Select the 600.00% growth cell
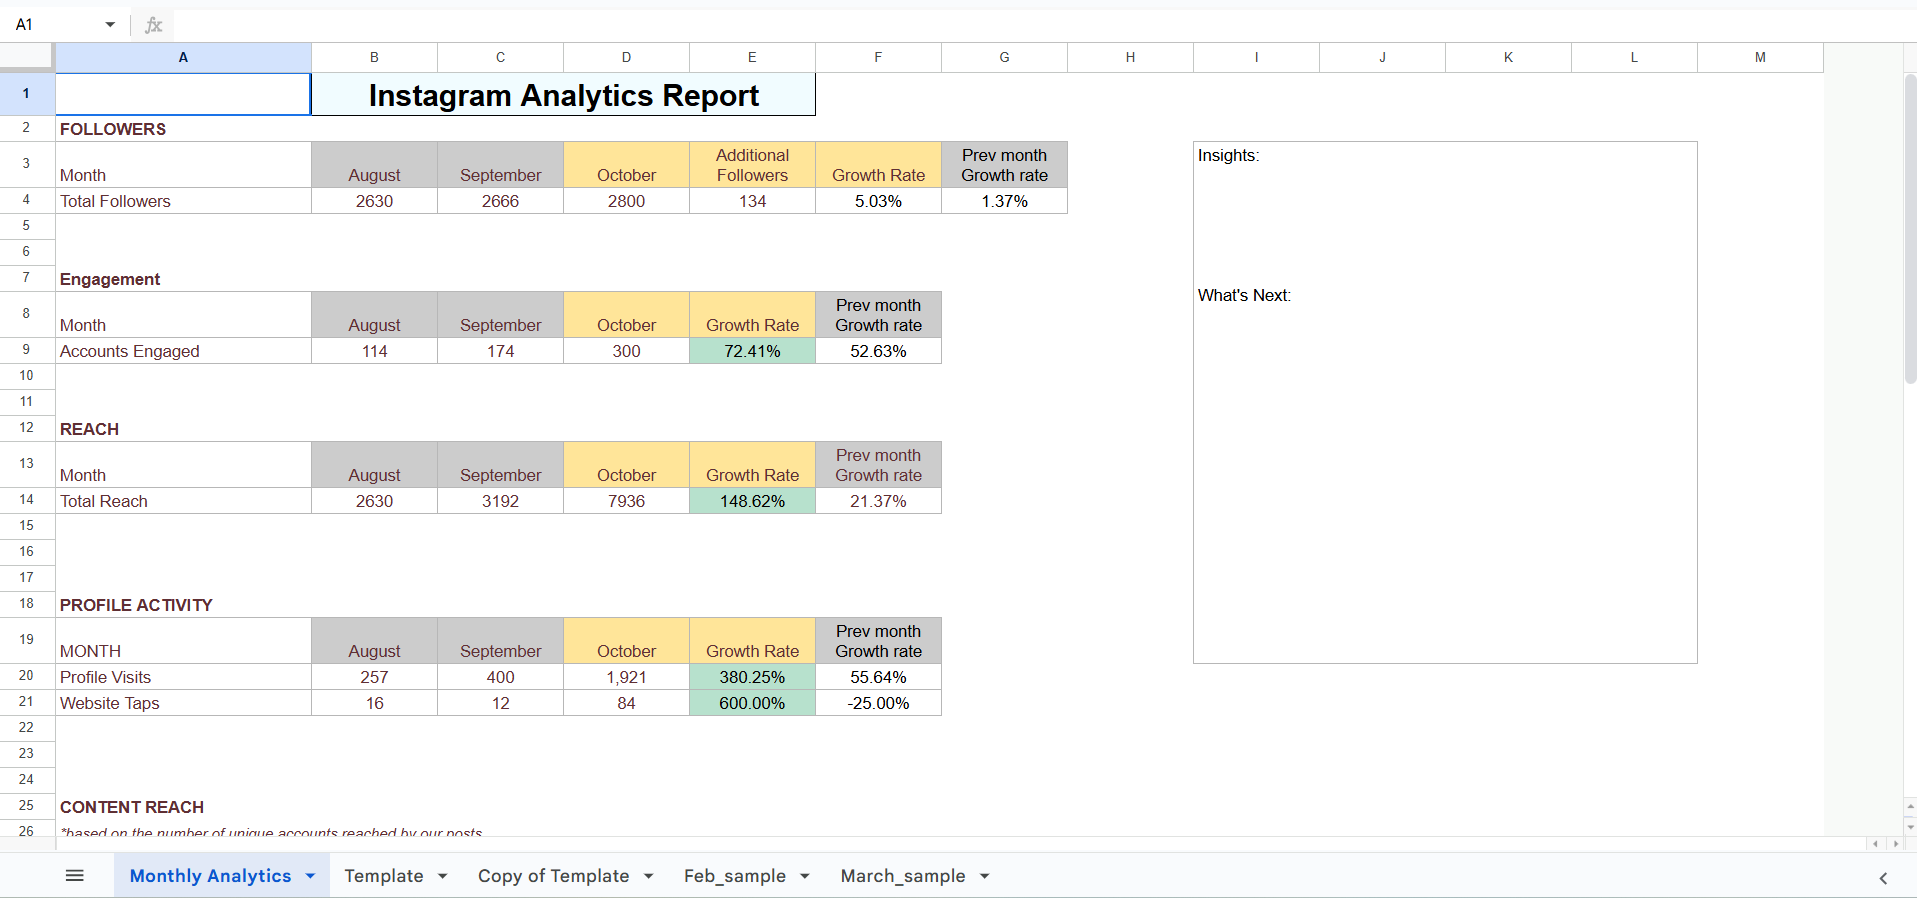Viewport: 1917px width, 898px height. [x=752, y=703]
